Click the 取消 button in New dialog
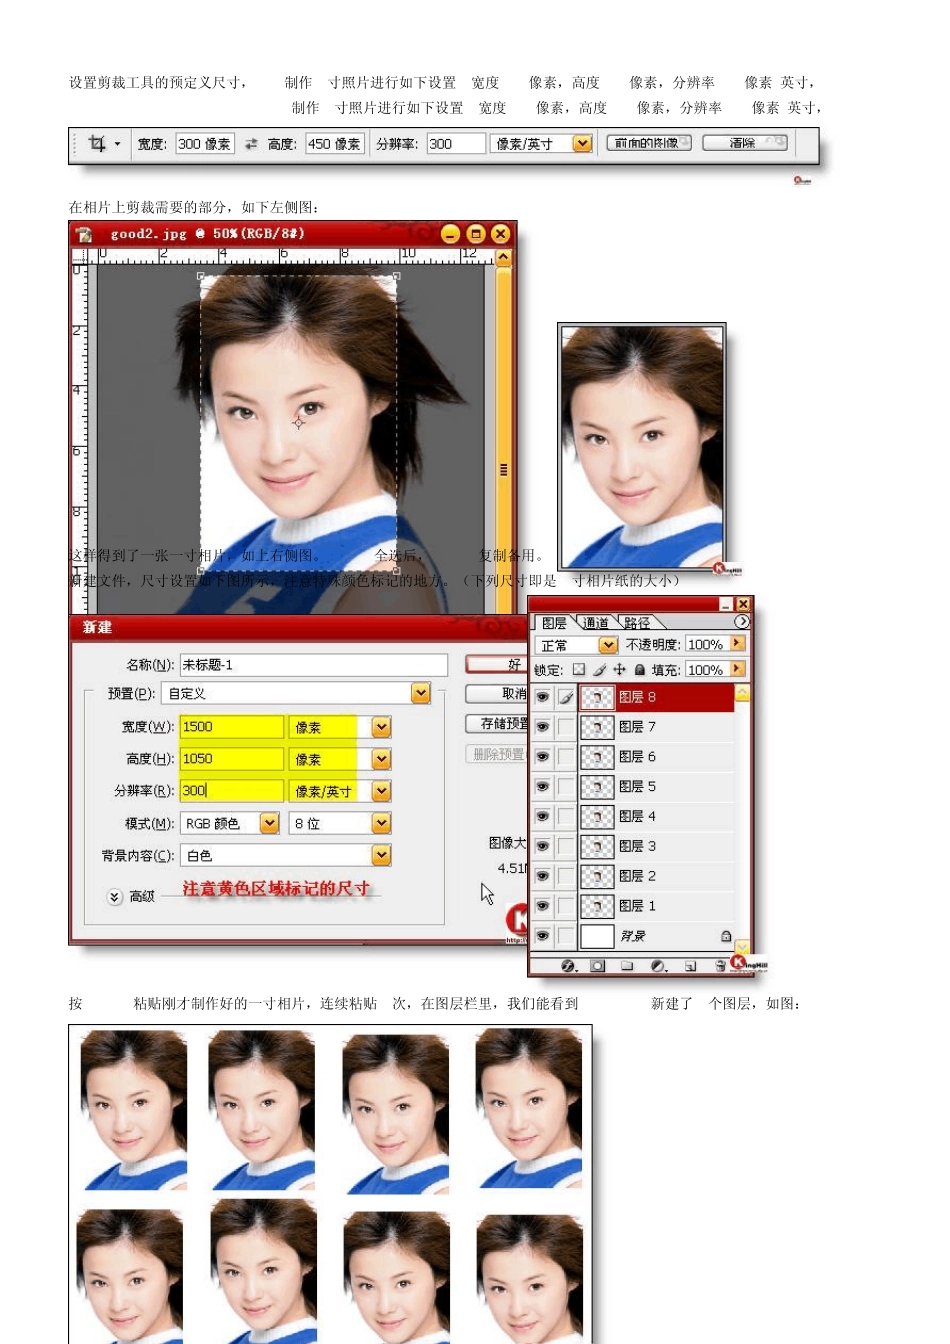The width and height of the screenshot is (950, 1344). [x=497, y=694]
